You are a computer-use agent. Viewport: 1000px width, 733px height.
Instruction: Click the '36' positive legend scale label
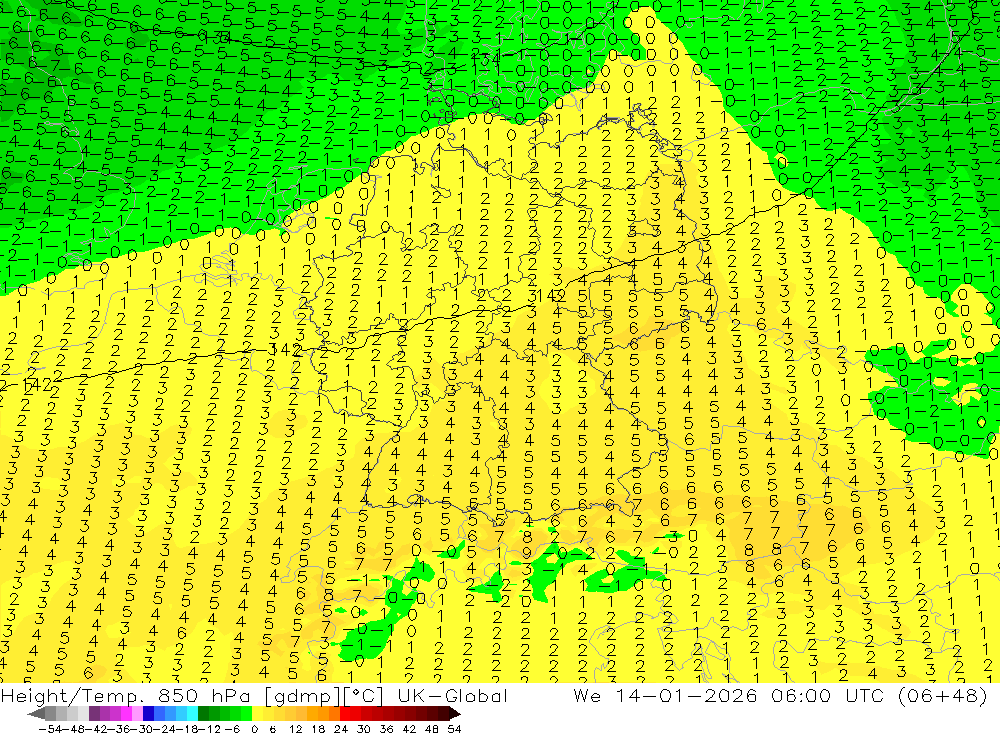[386, 729]
